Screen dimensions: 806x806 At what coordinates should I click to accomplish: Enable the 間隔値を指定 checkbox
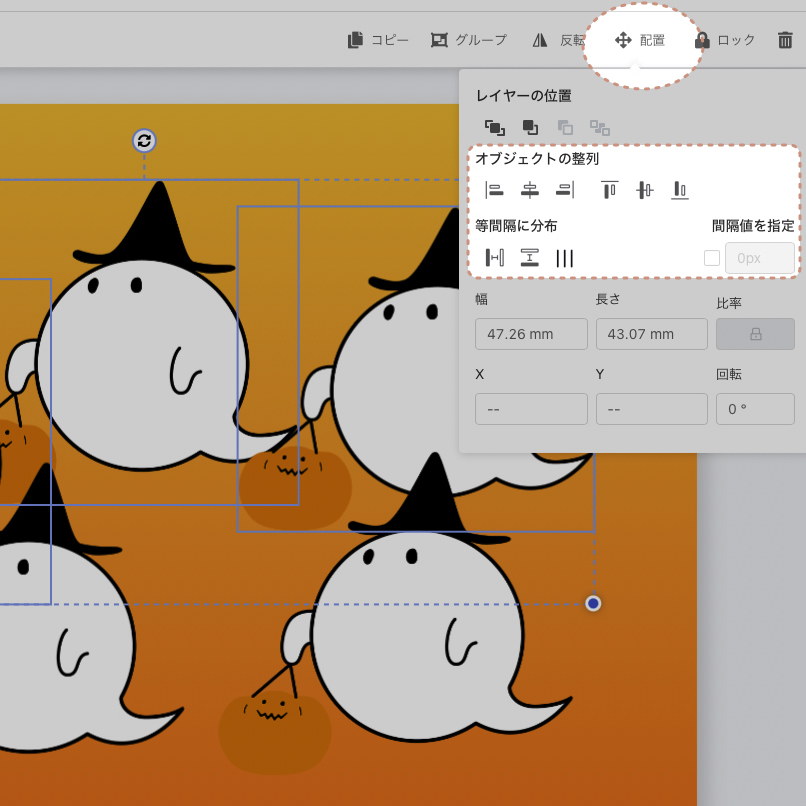[x=712, y=258]
